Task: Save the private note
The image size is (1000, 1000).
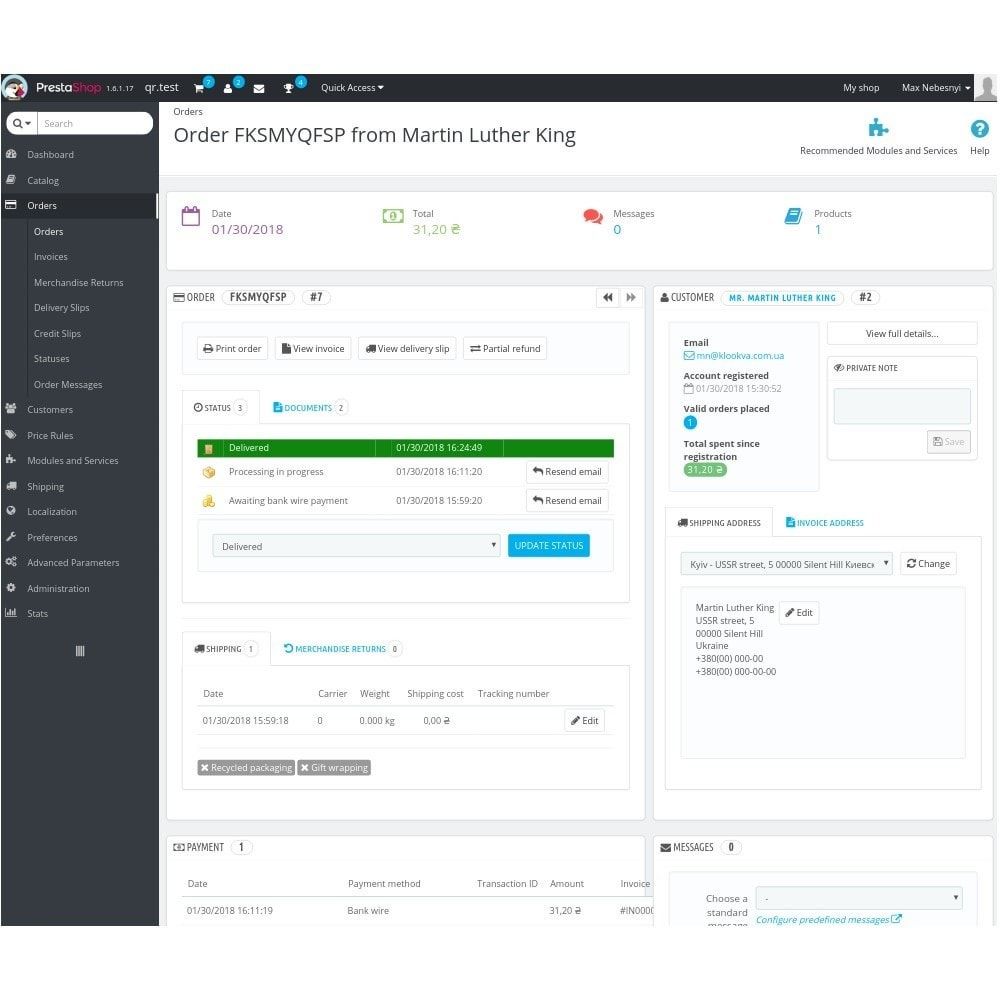Action: pos(948,442)
